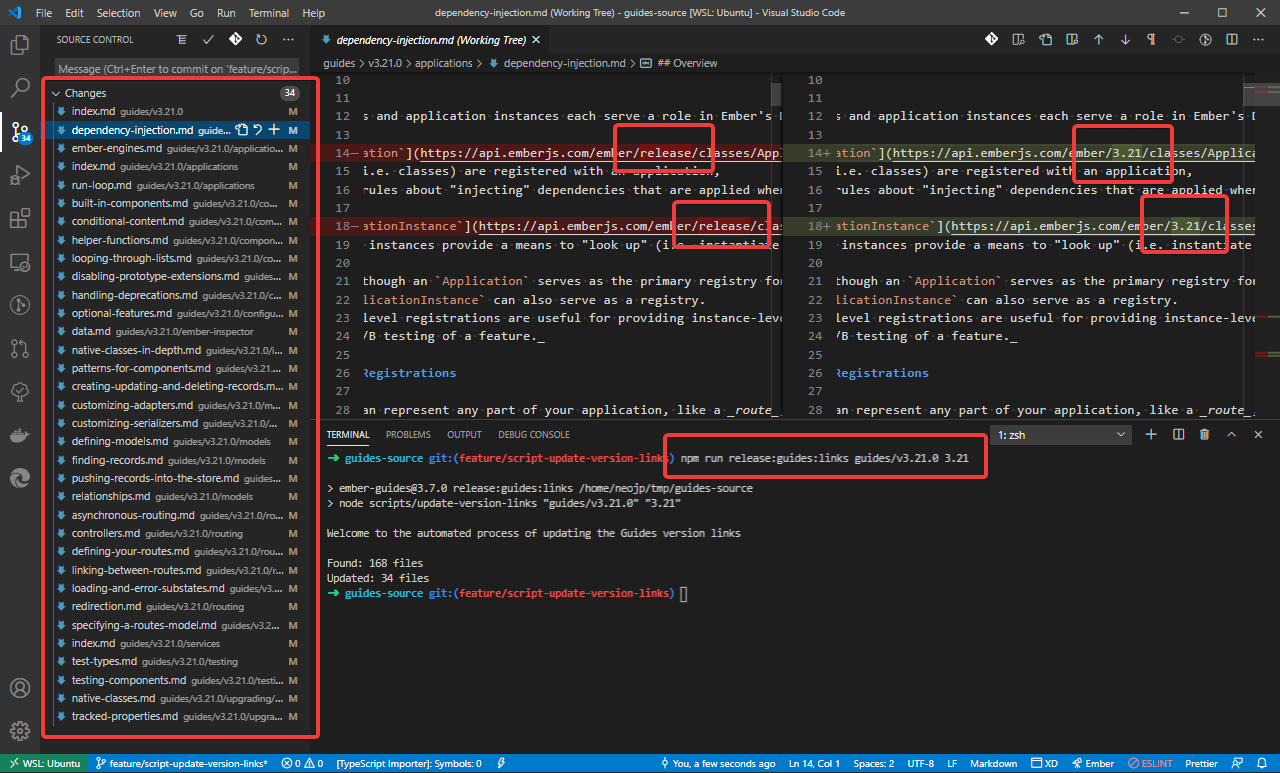This screenshot has width=1280, height=773.
Task: Click v3.21.0 breadcrumb segment
Action: pyautogui.click(x=385, y=63)
